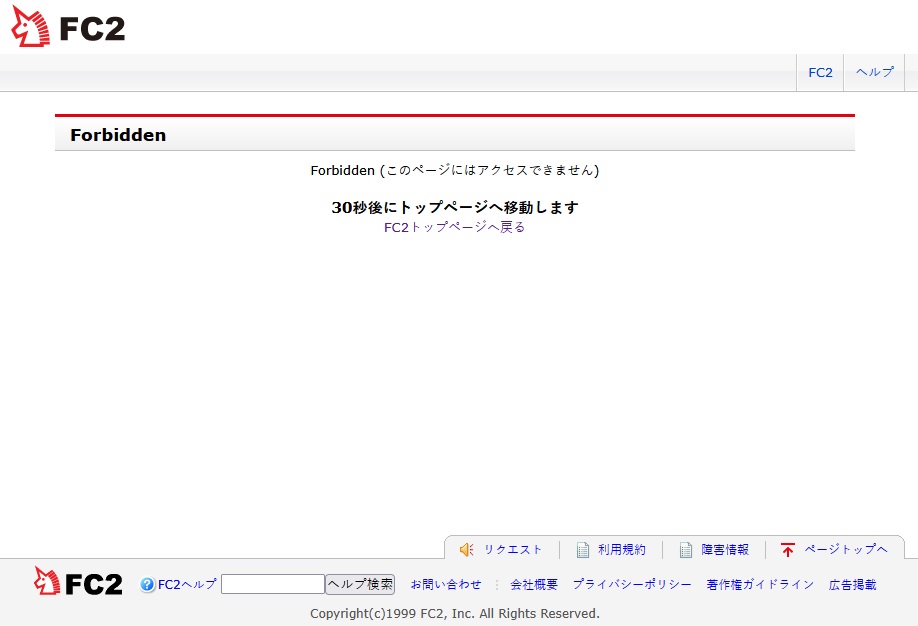This screenshot has height=626, width=918.
Task: Open the FC2ヘルプ footer link
Action: click(187, 584)
